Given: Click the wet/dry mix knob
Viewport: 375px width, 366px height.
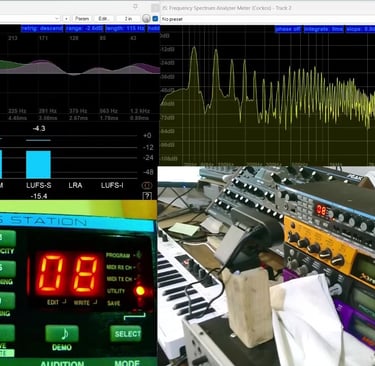Looking at the screenshot, I should [146, 19].
